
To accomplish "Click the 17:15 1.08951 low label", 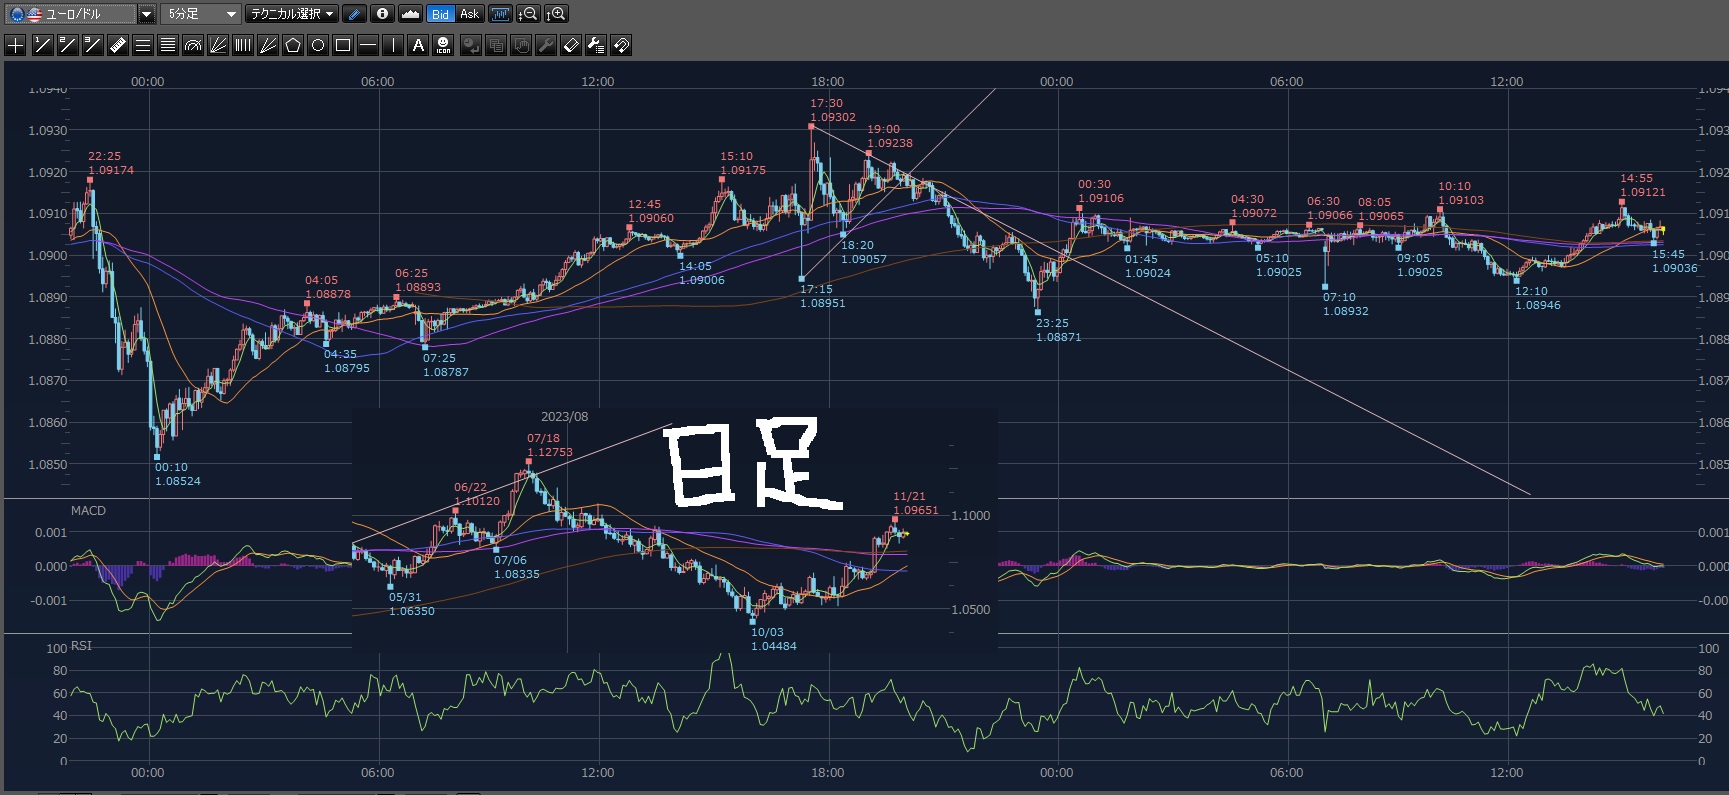I will click(822, 296).
